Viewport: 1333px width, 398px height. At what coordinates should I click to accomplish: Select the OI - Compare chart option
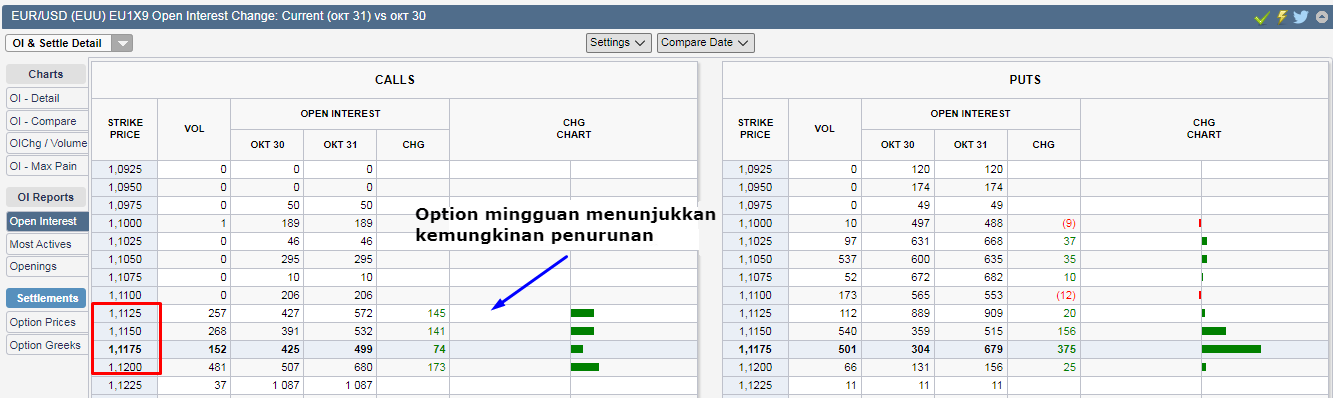[x=47, y=121]
